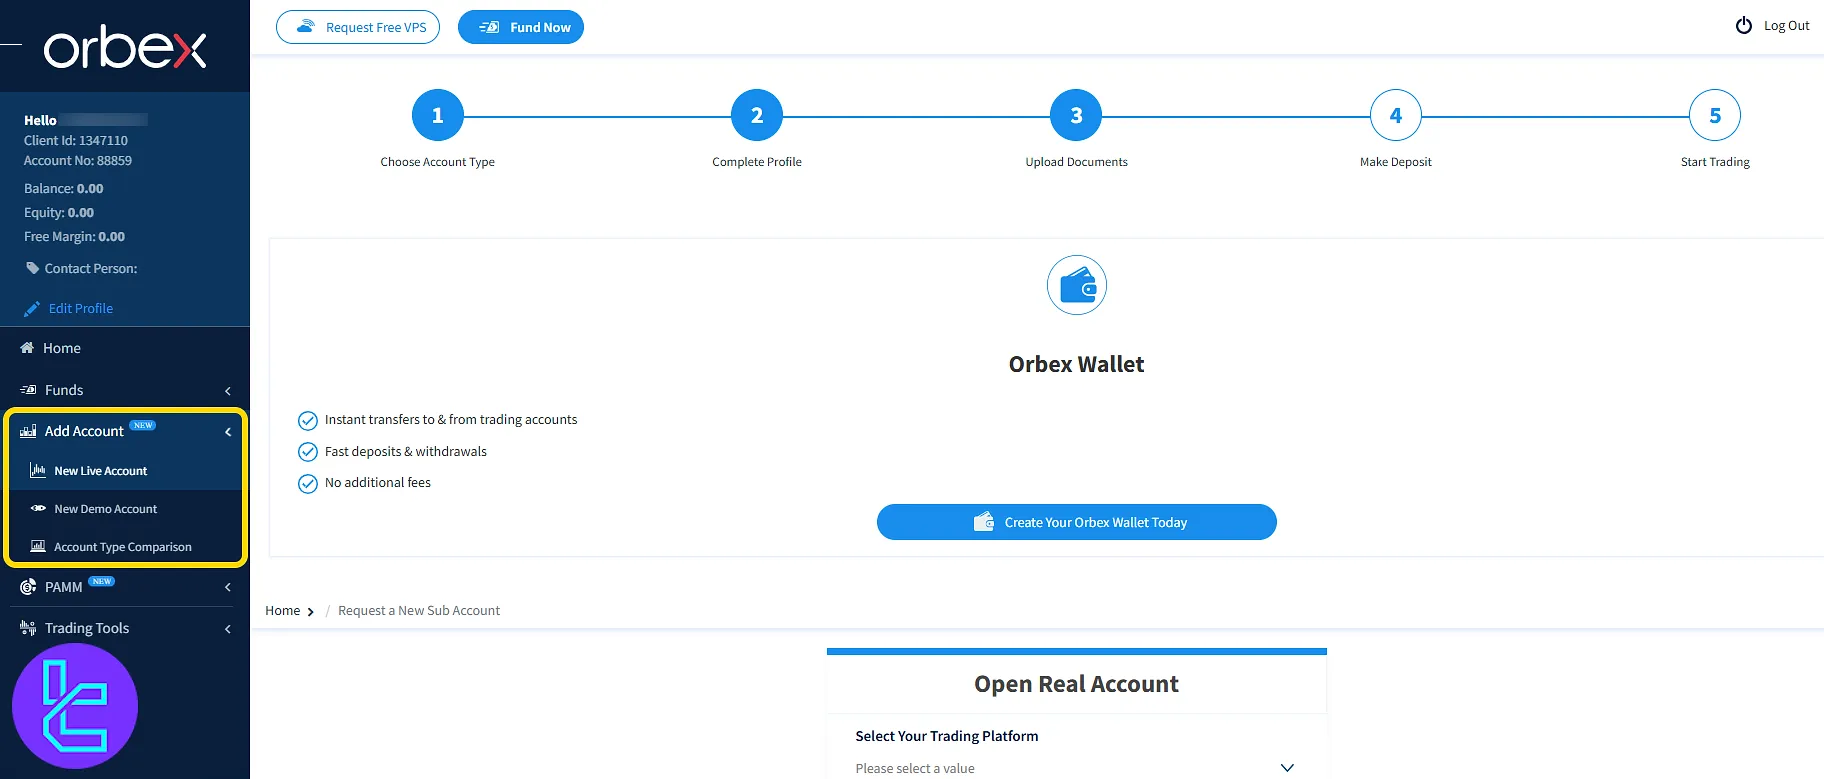Image resolution: width=1824 pixels, height=779 pixels.
Task: Click the Home breadcrumb link
Action: [283, 610]
